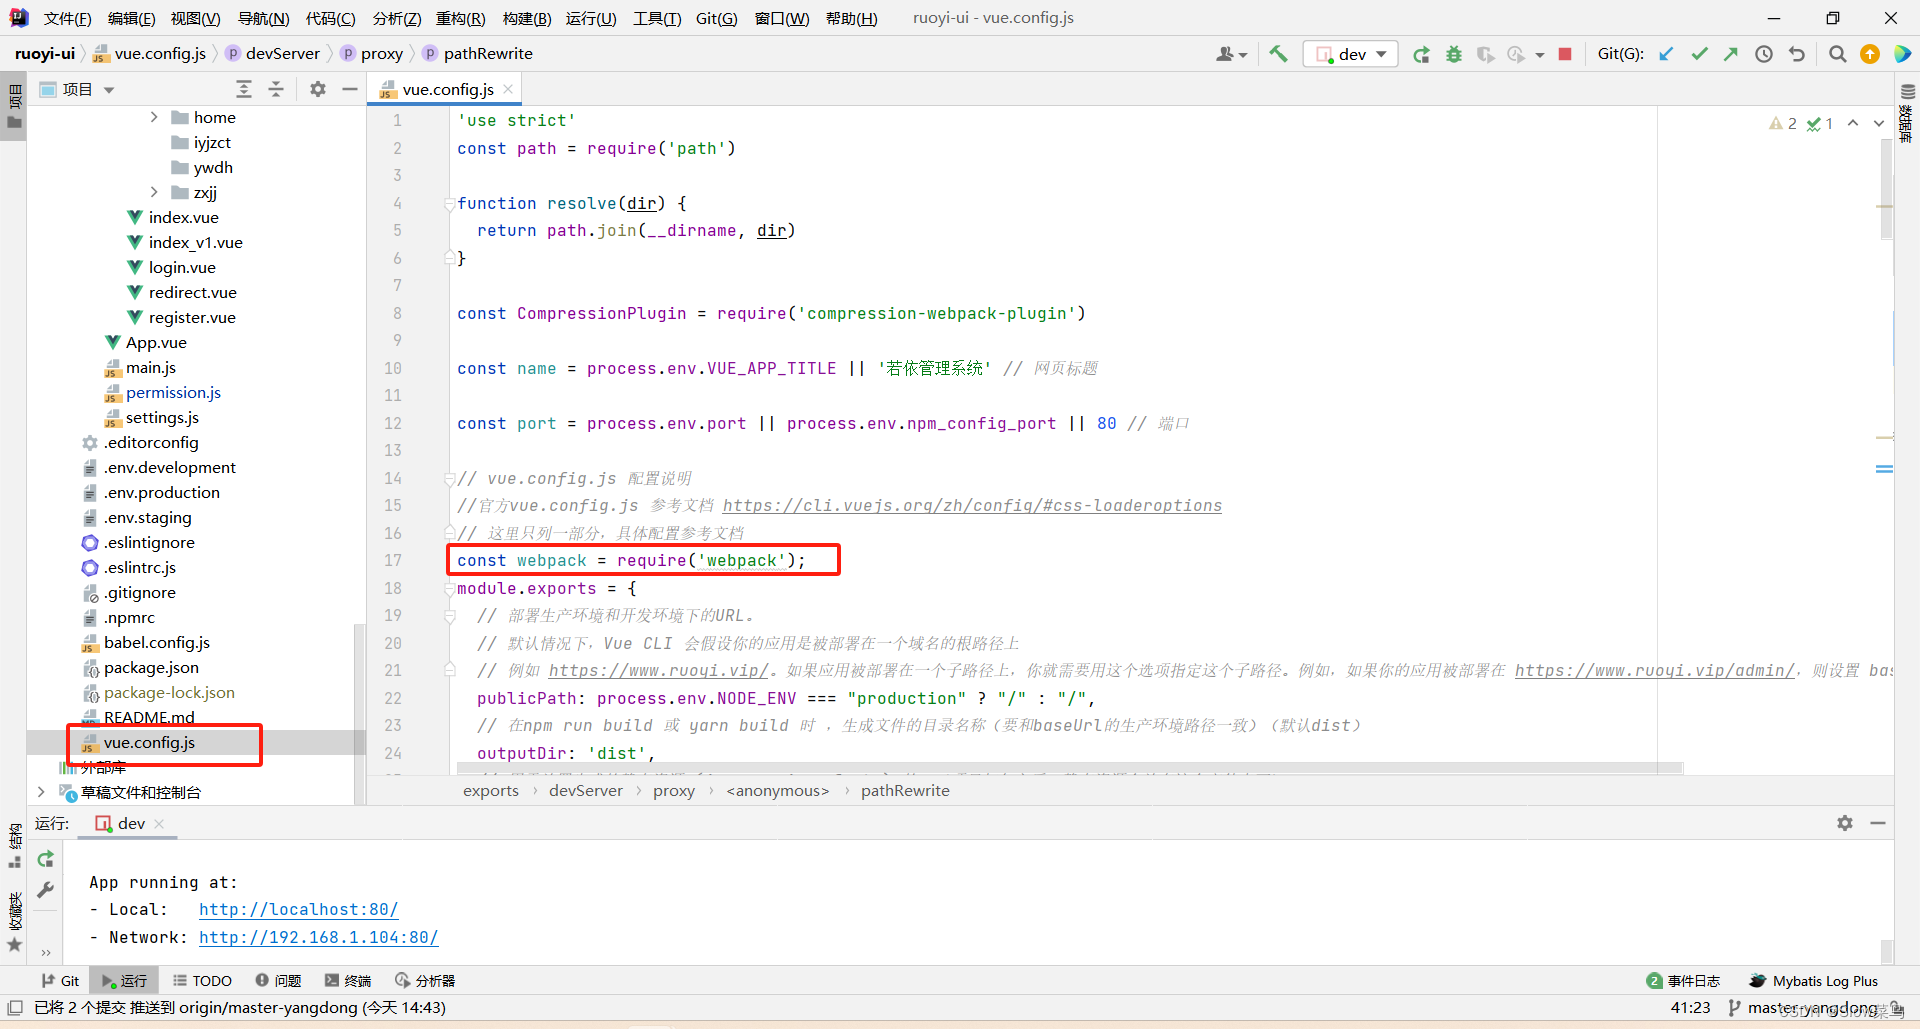This screenshot has width=1920, height=1029.
Task: Open the 文件(F) menu
Action: tap(67, 18)
